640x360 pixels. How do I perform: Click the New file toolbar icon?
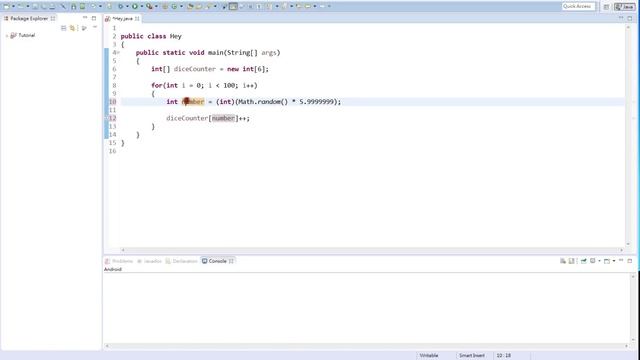tap(7, 6)
